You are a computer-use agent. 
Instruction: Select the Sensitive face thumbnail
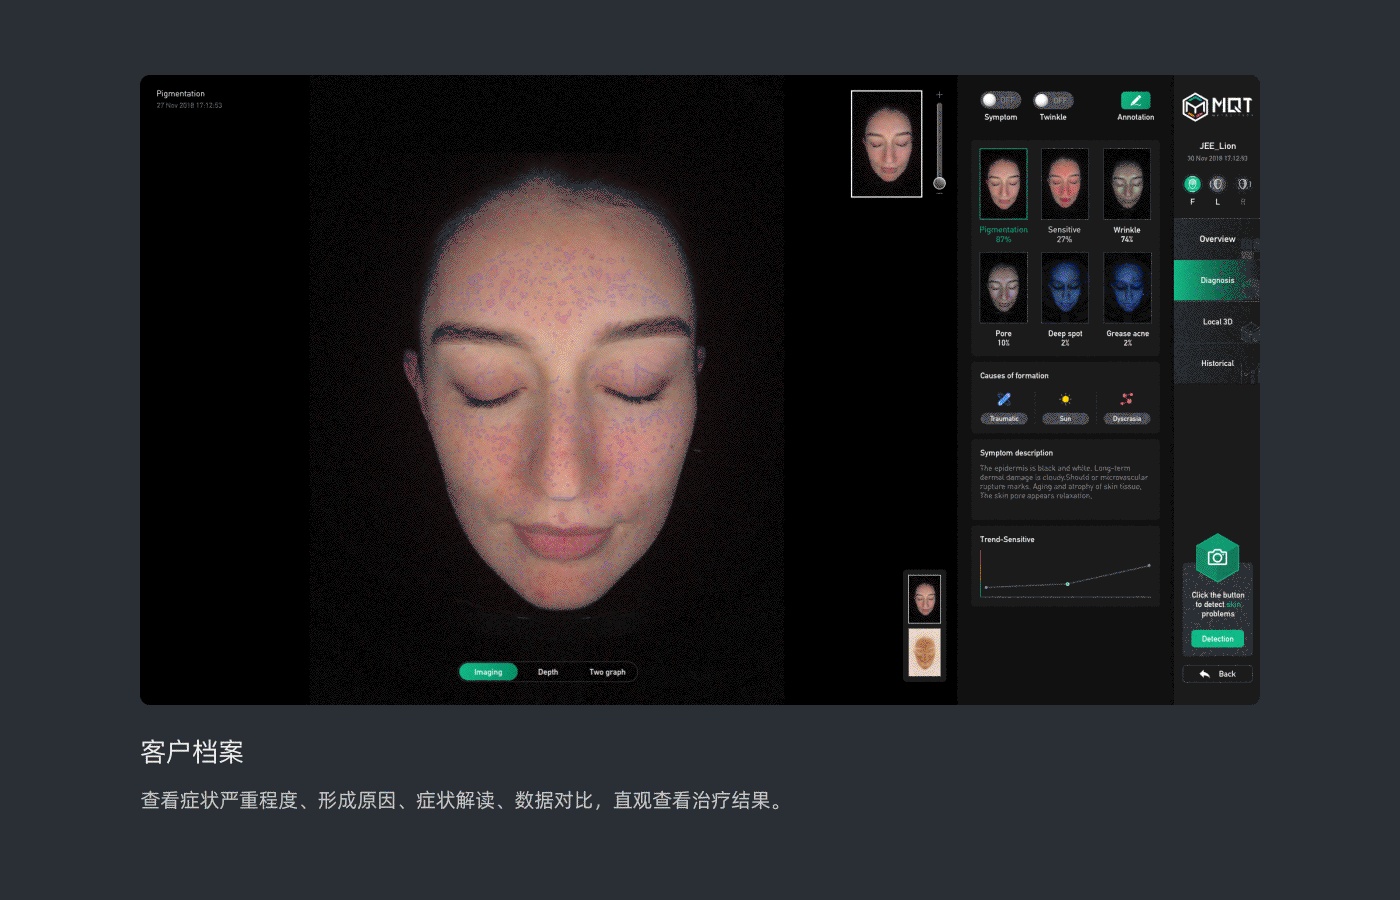tap(1065, 184)
